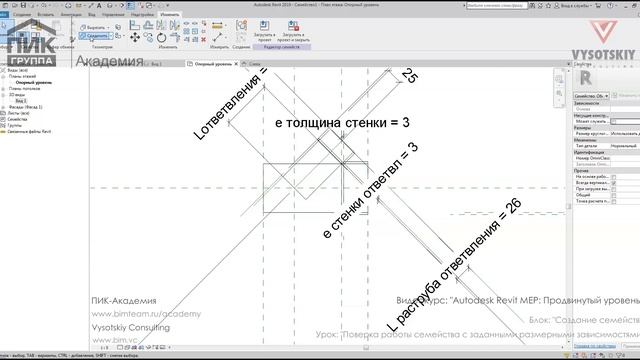Open the 'Аннотации' ribbon tab
The image size is (640, 360).
point(71,14)
